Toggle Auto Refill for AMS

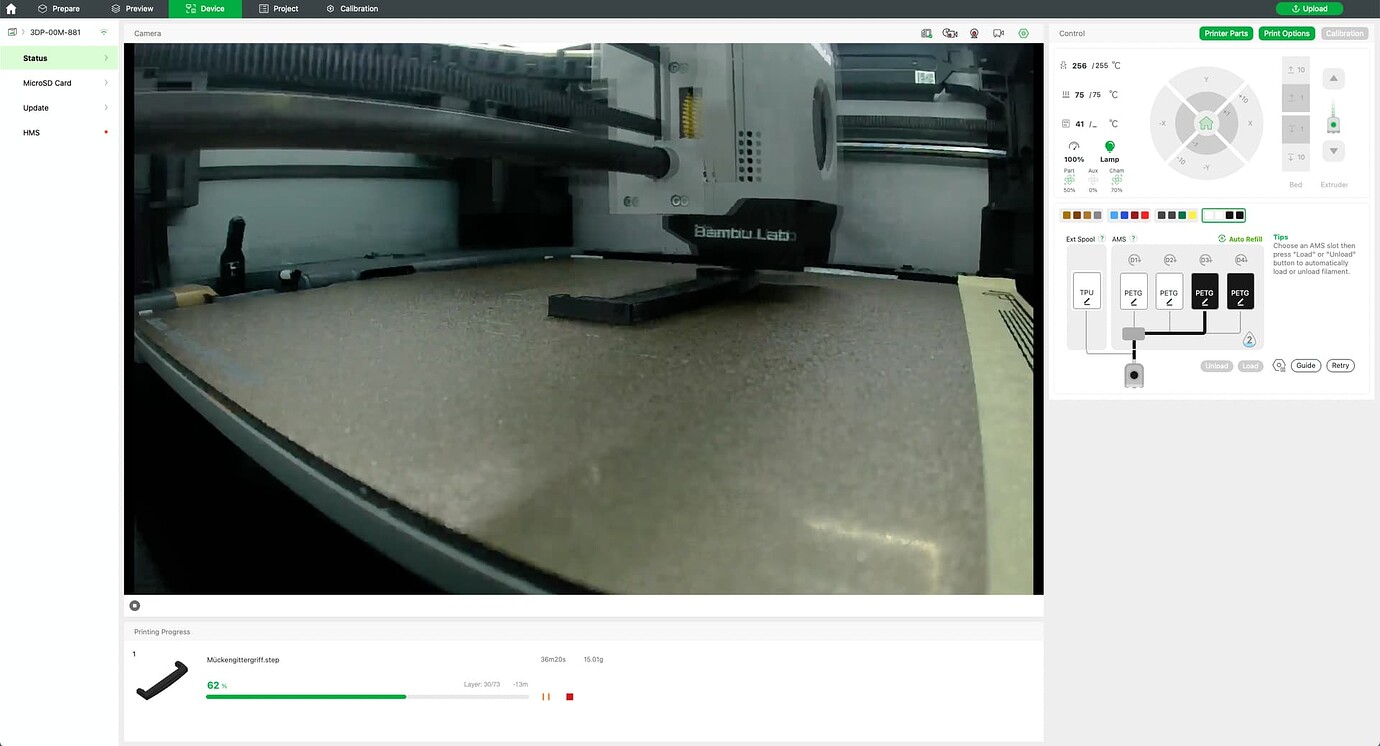[x=1240, y=239]
